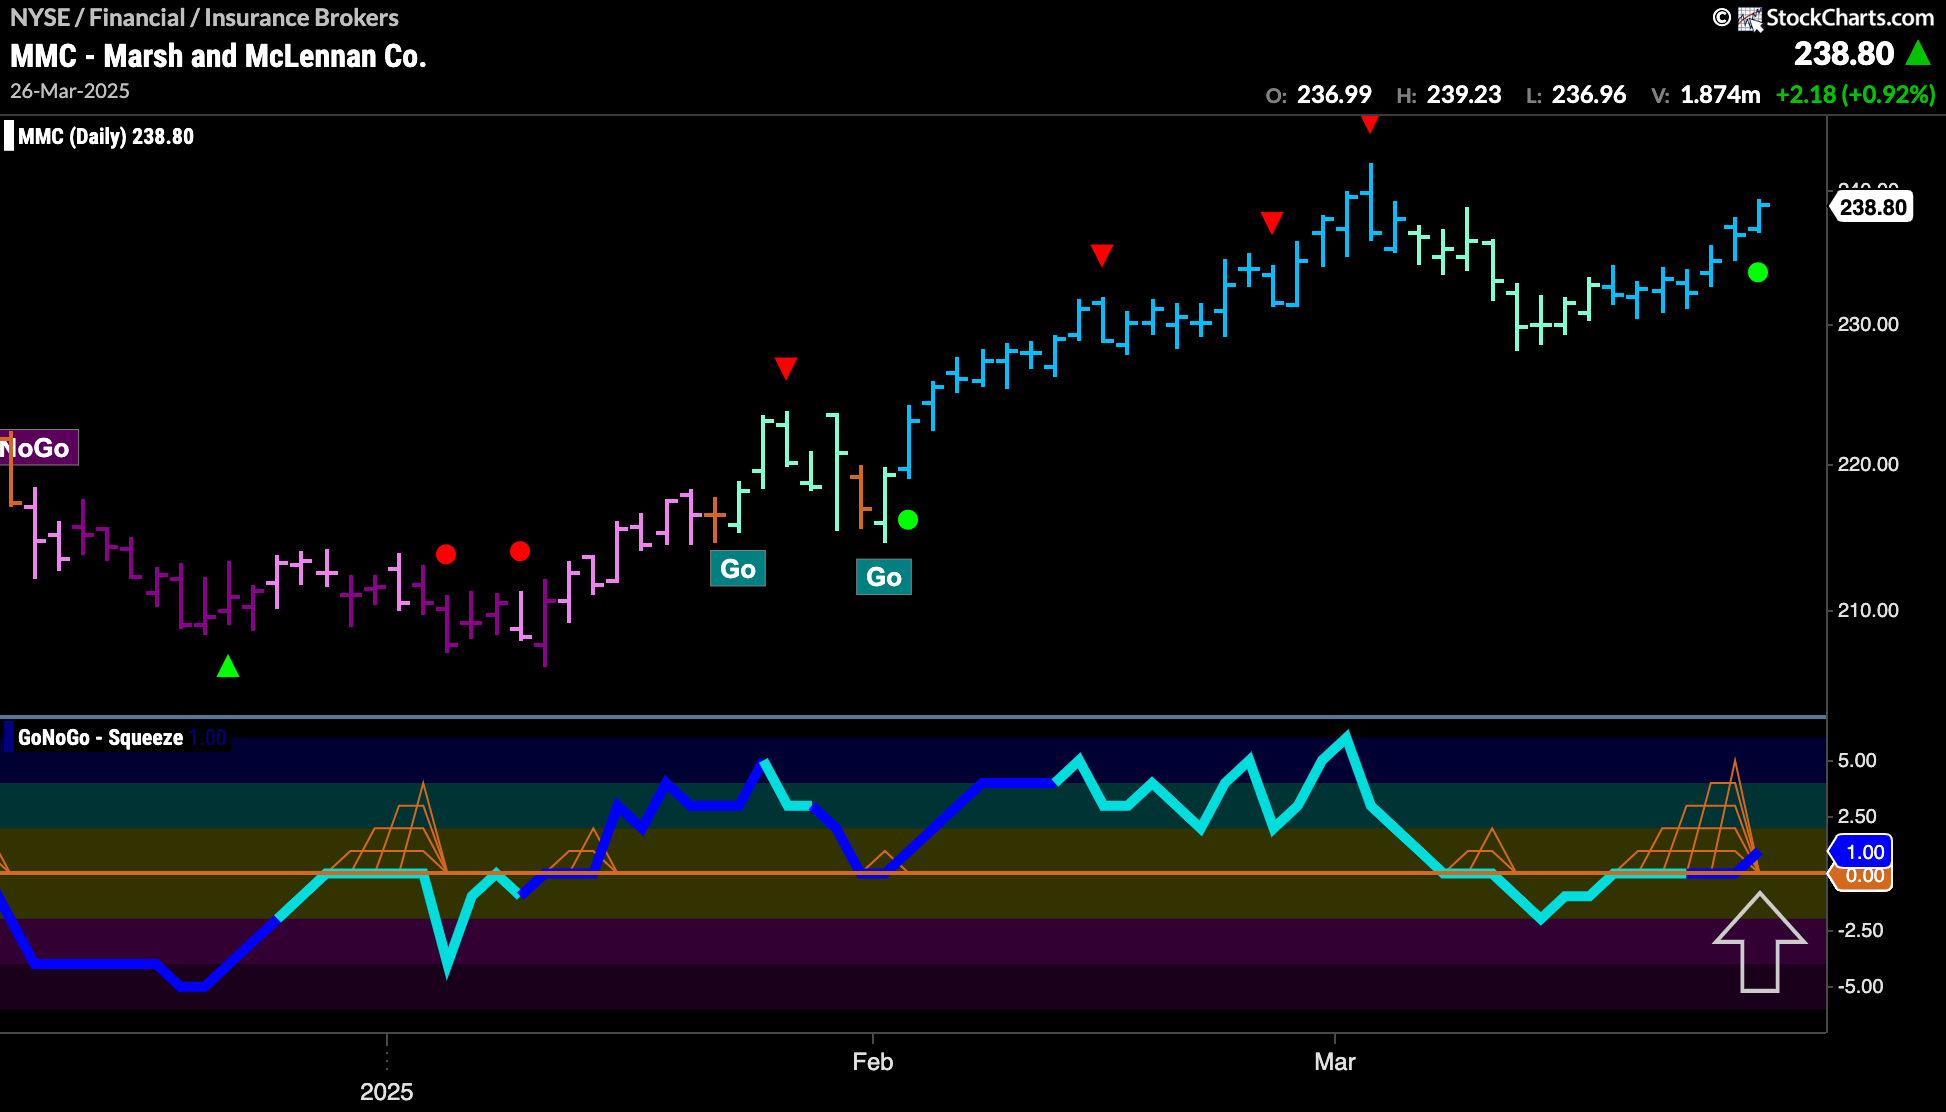1946x1112 pixels.
Task: Click the first red circle marker in January
Action: point(446,554)
